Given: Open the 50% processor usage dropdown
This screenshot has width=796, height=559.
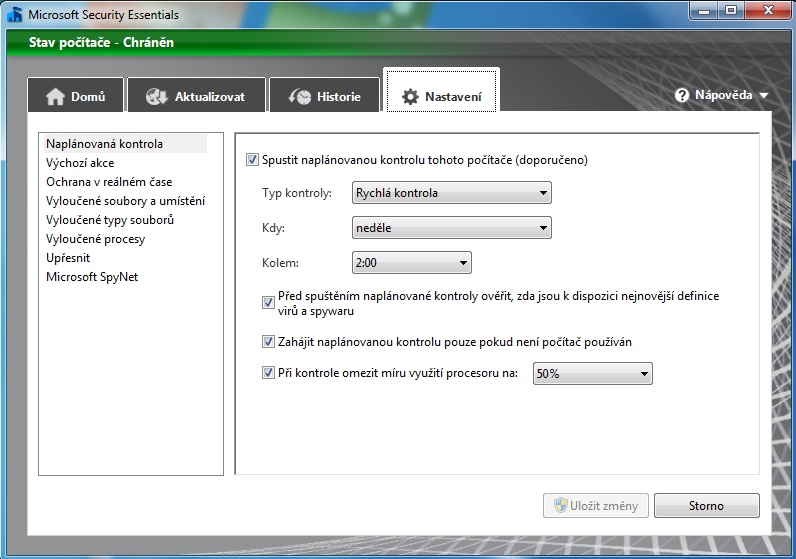Looking at the screenshot, I should point(592,374).
